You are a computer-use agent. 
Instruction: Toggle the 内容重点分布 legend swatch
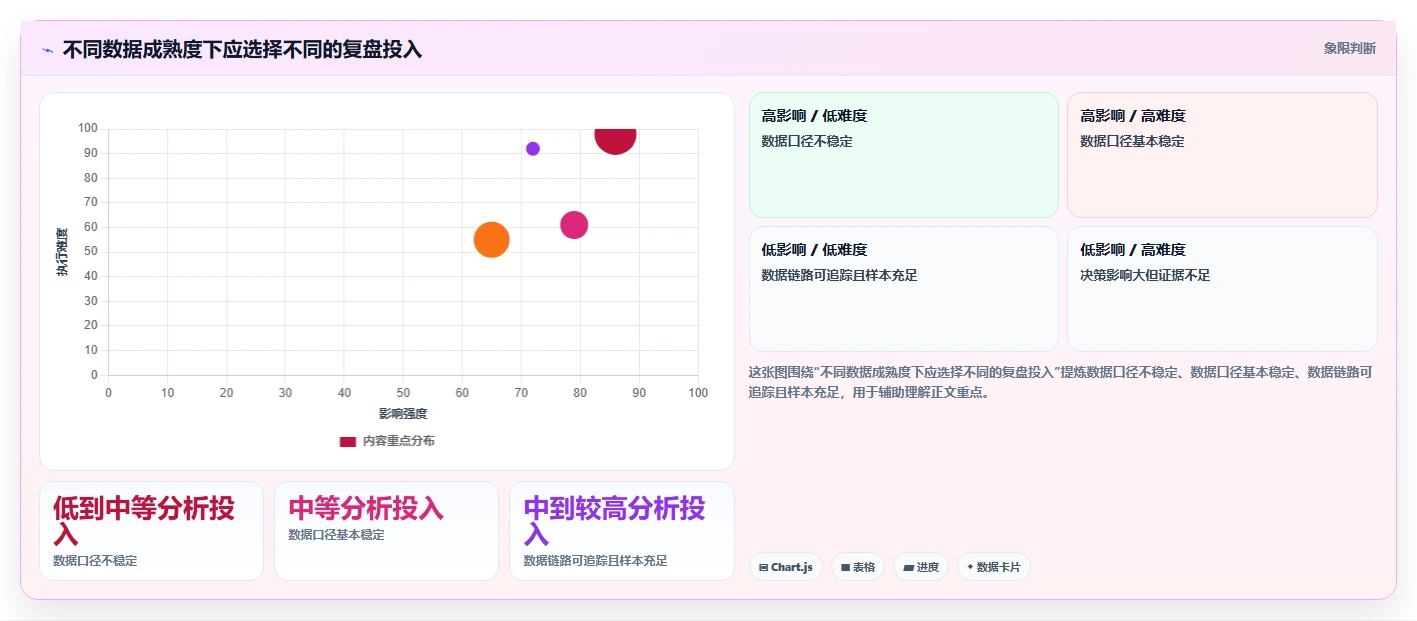coord(347,441)
